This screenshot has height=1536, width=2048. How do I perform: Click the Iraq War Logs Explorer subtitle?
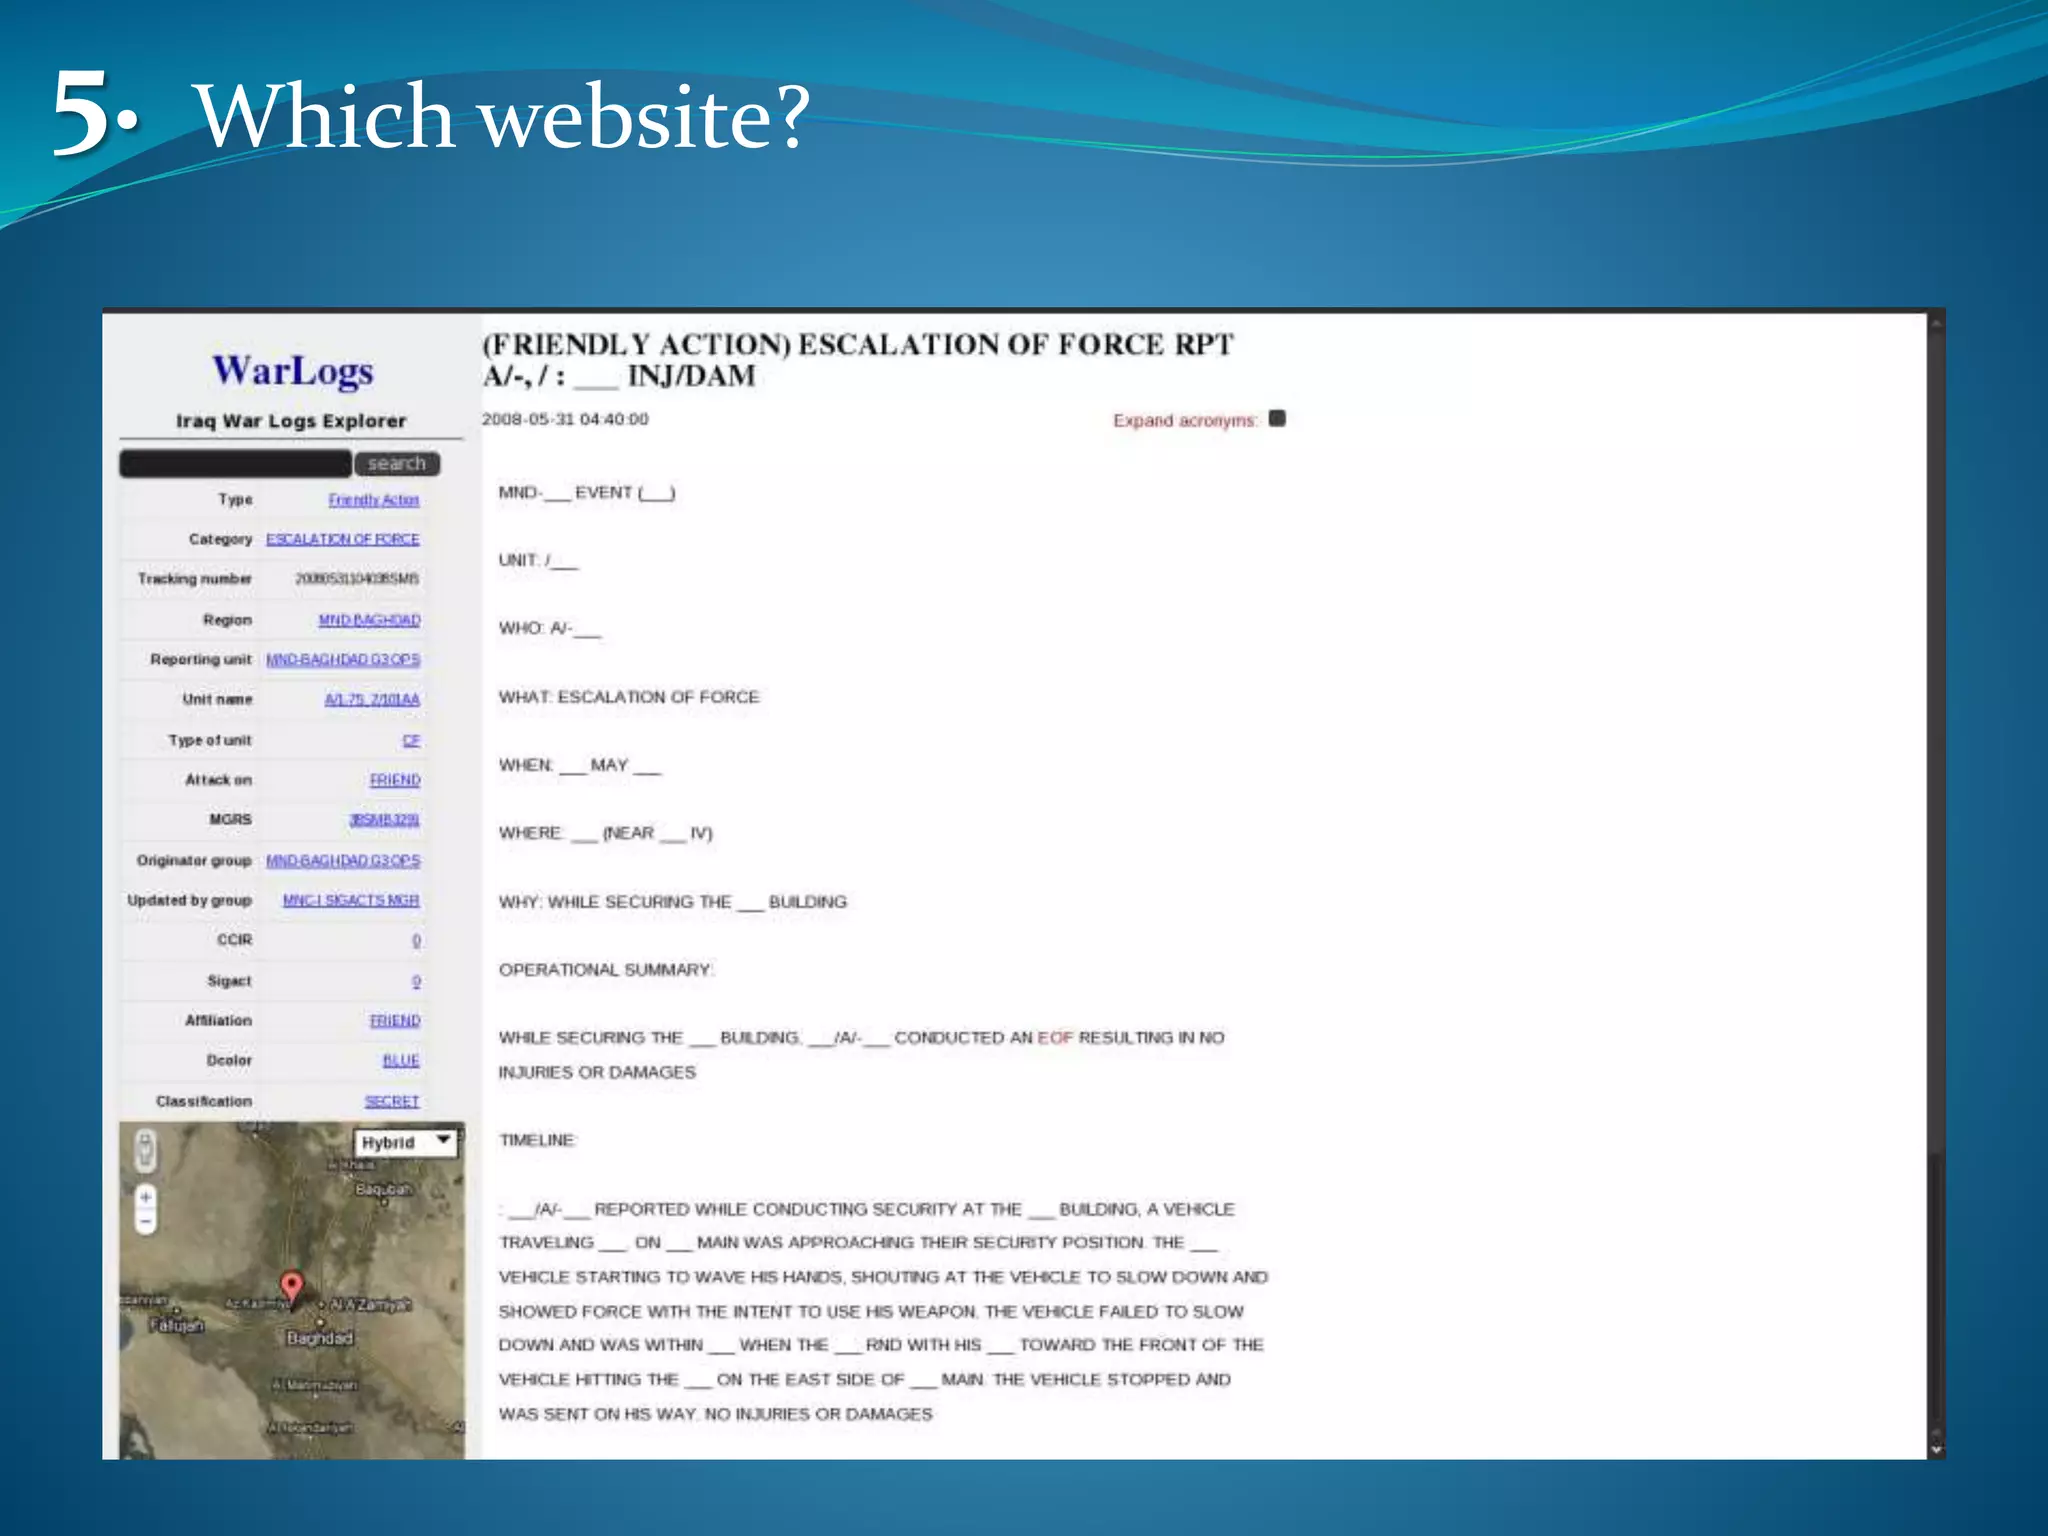point(291,421)
